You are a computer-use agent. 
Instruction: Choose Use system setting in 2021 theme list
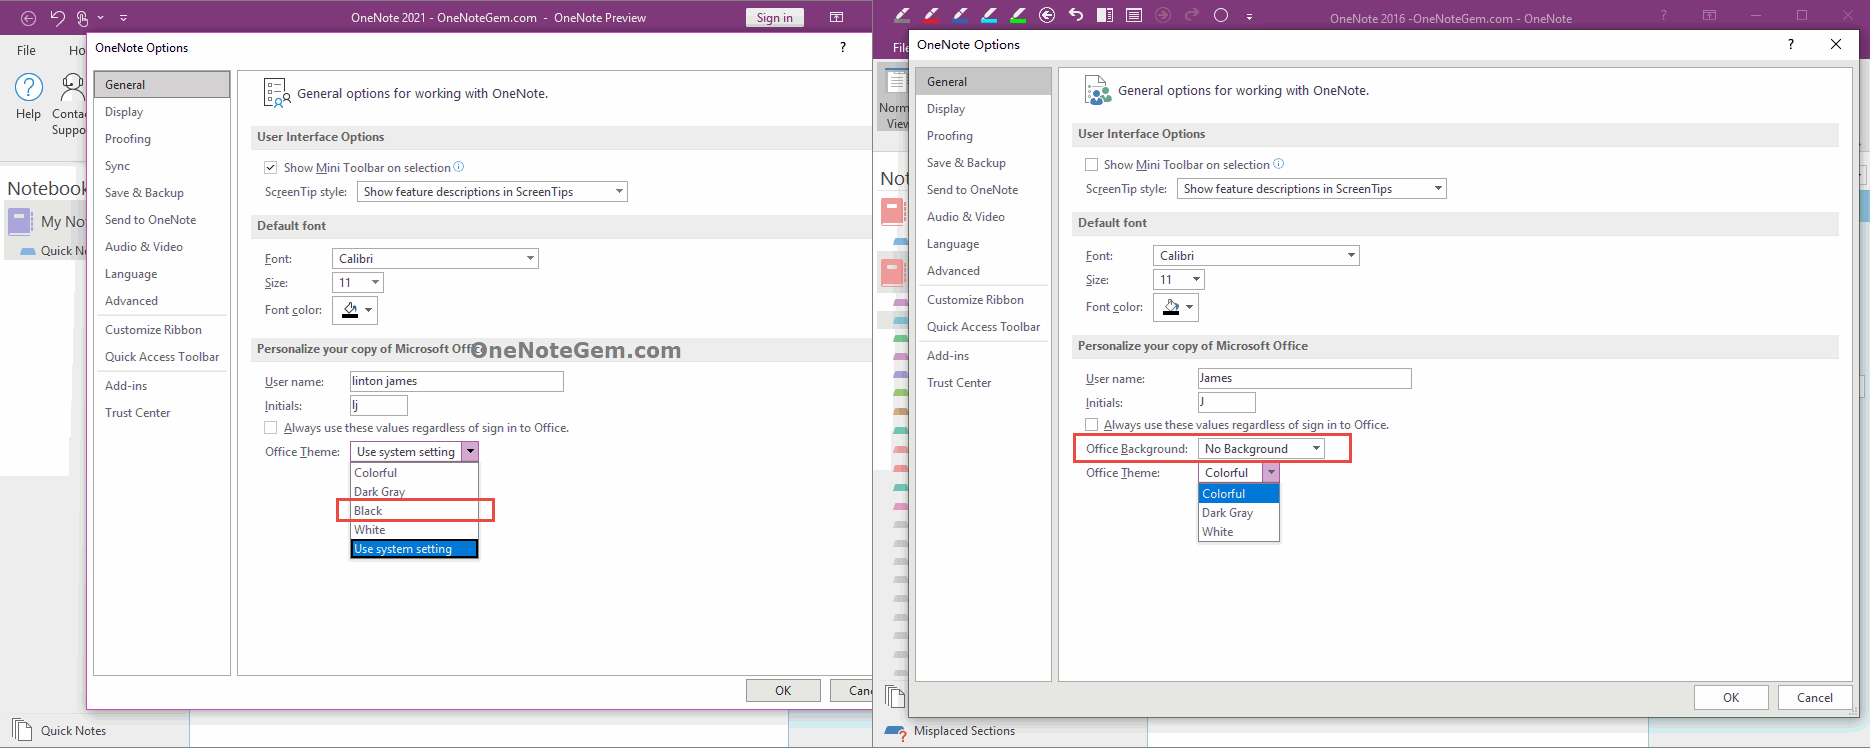pyautogui.click(x=414, y=549)
